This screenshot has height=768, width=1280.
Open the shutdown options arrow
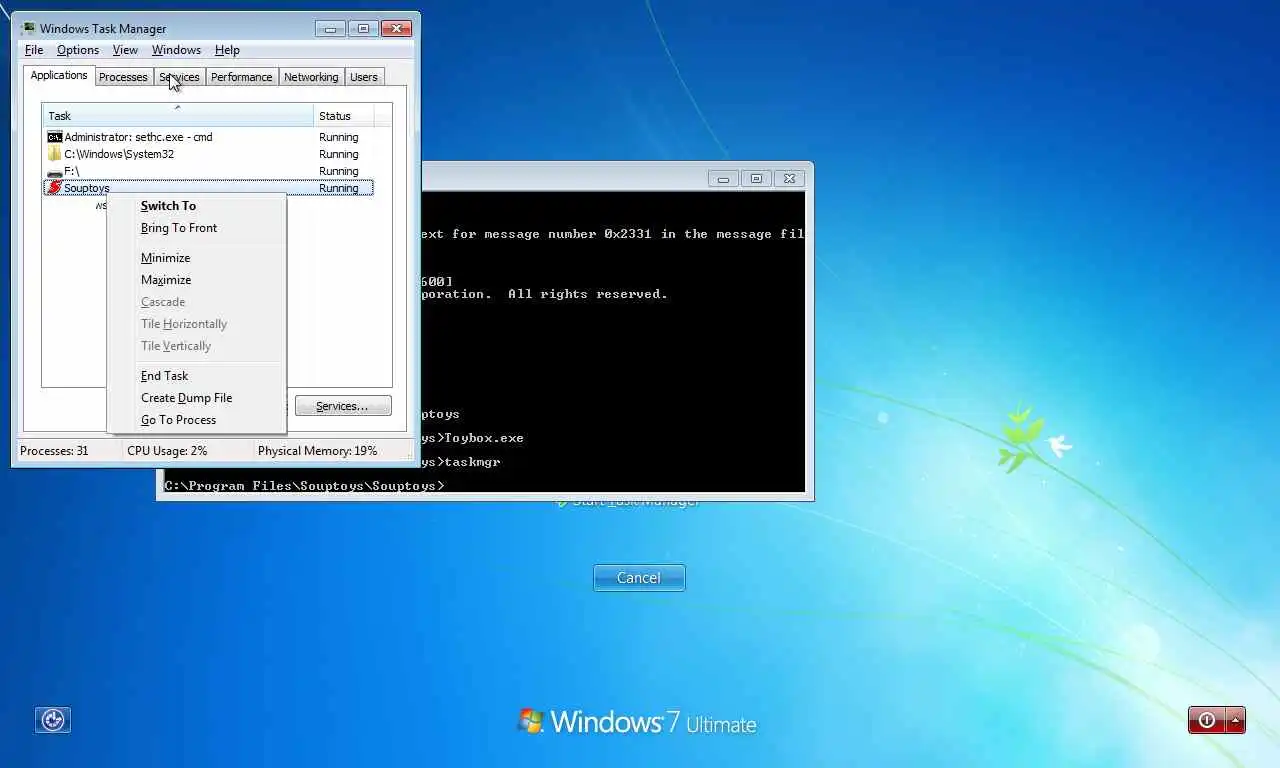click(1236, 720)
